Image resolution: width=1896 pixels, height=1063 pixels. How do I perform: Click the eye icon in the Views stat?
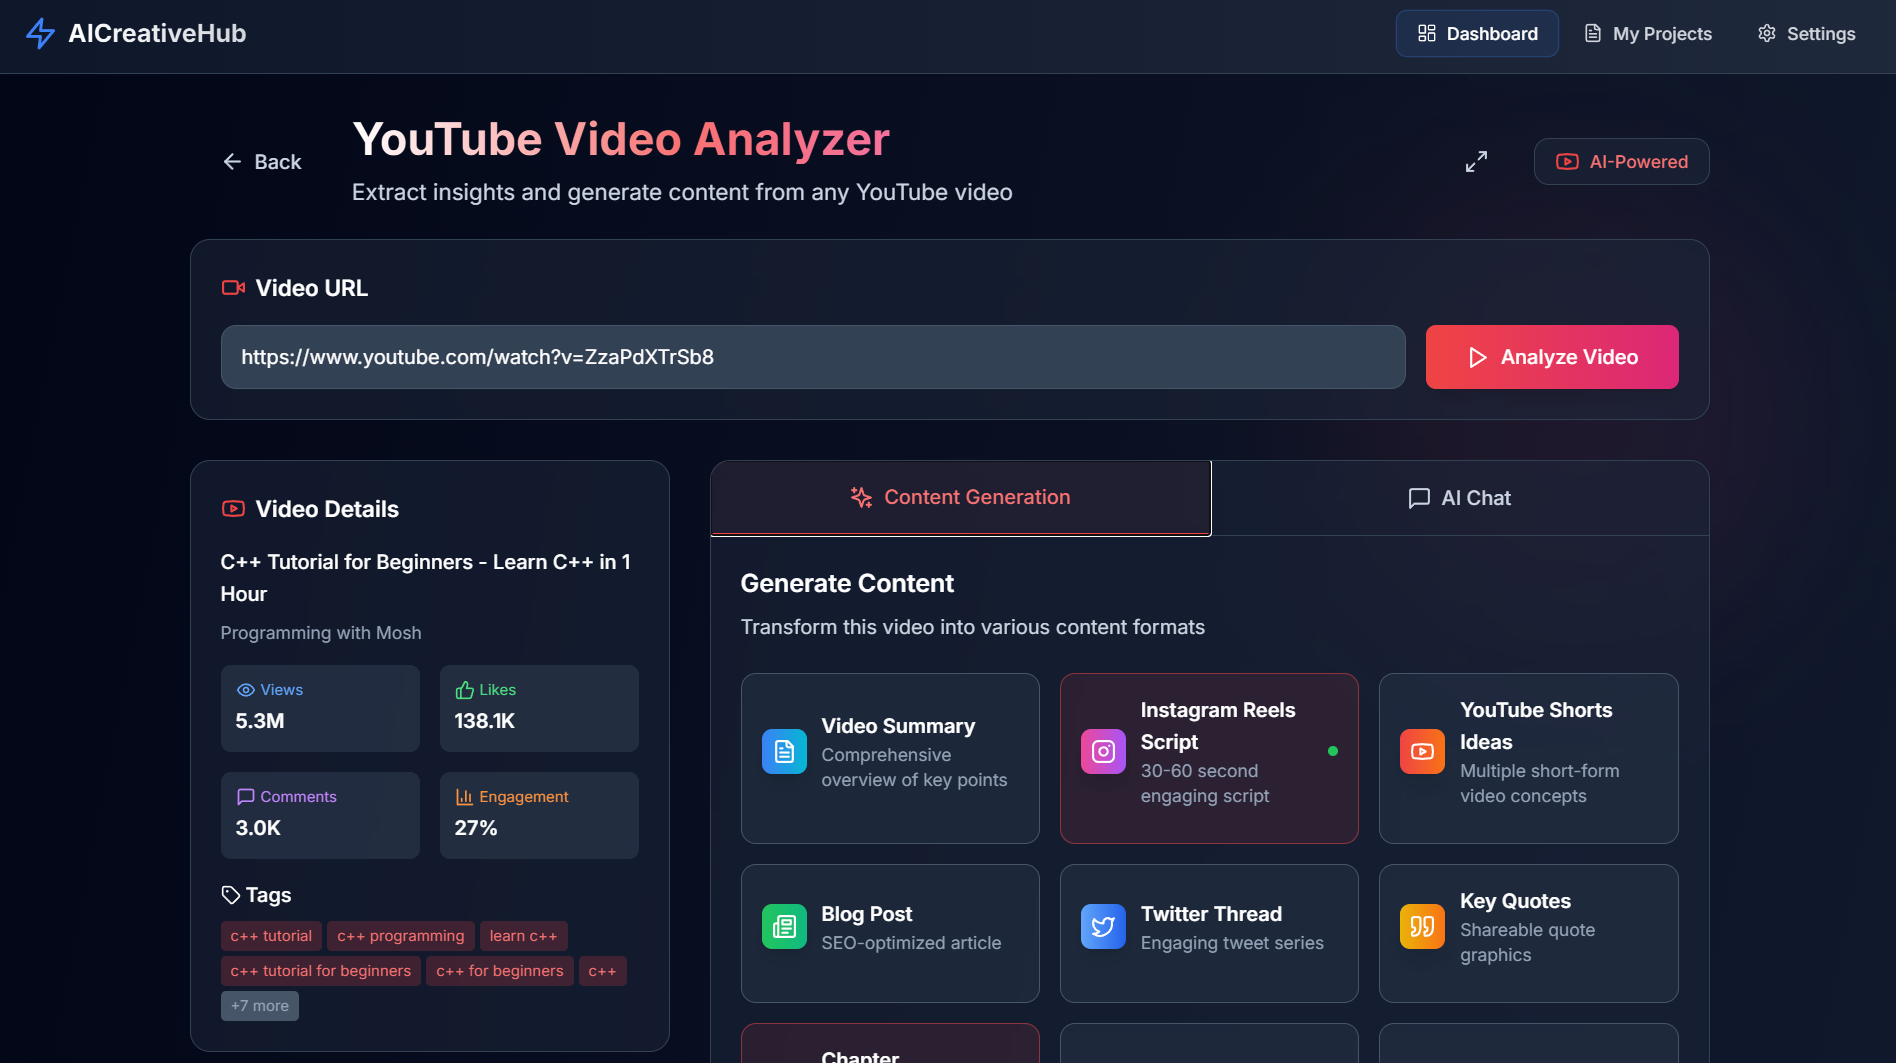pyautogui.click(x=245, y=690)
